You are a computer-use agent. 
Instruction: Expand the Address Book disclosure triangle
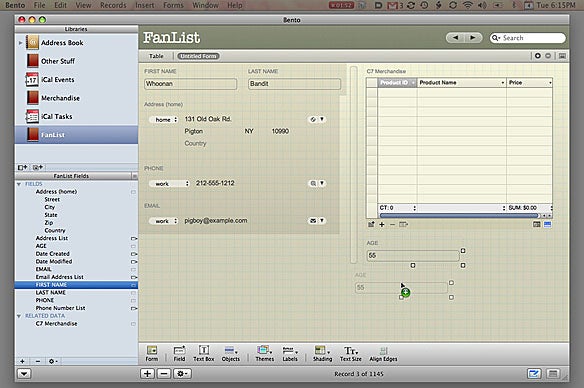[x=20, y=43]
